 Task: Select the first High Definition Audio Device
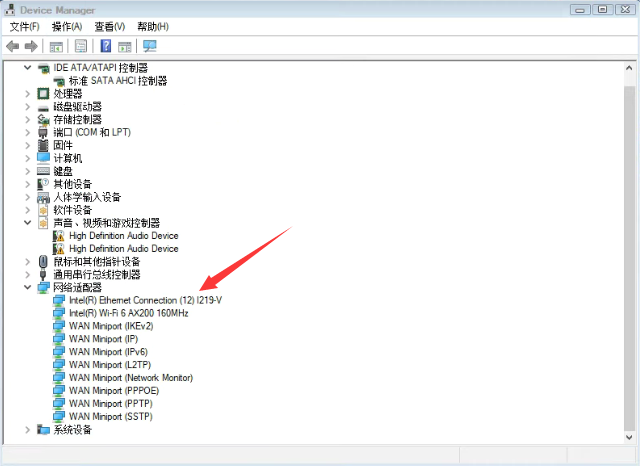(123, 236)
